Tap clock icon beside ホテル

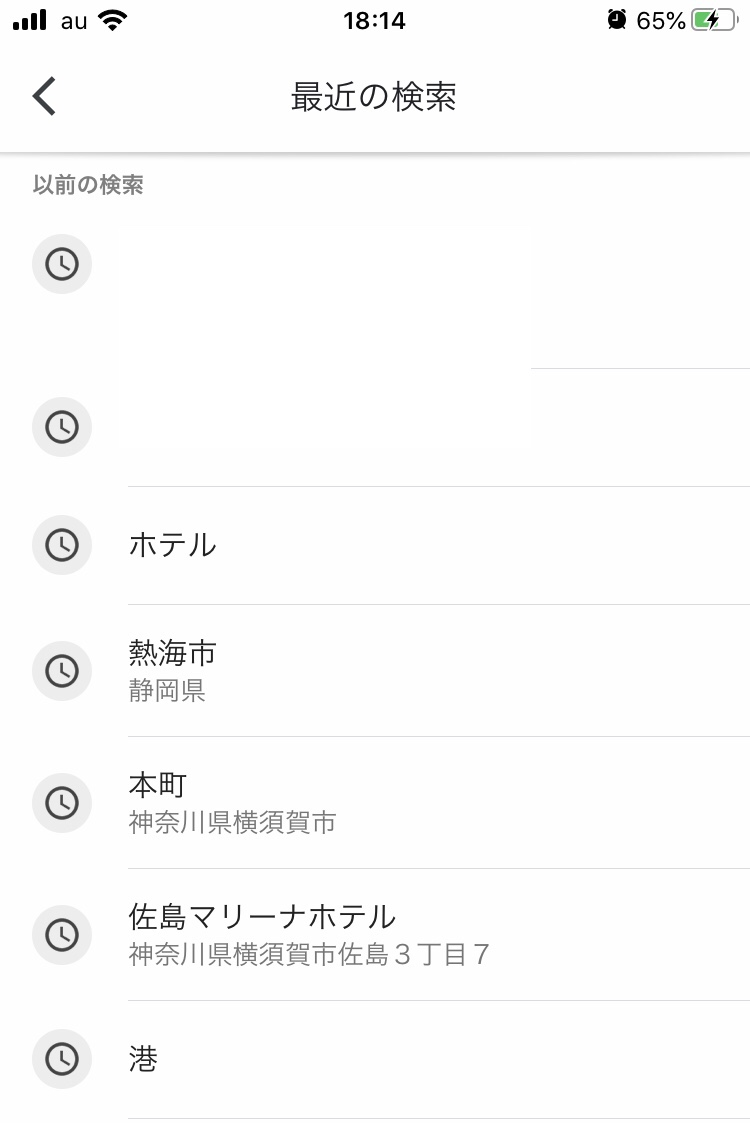point(62,545)
